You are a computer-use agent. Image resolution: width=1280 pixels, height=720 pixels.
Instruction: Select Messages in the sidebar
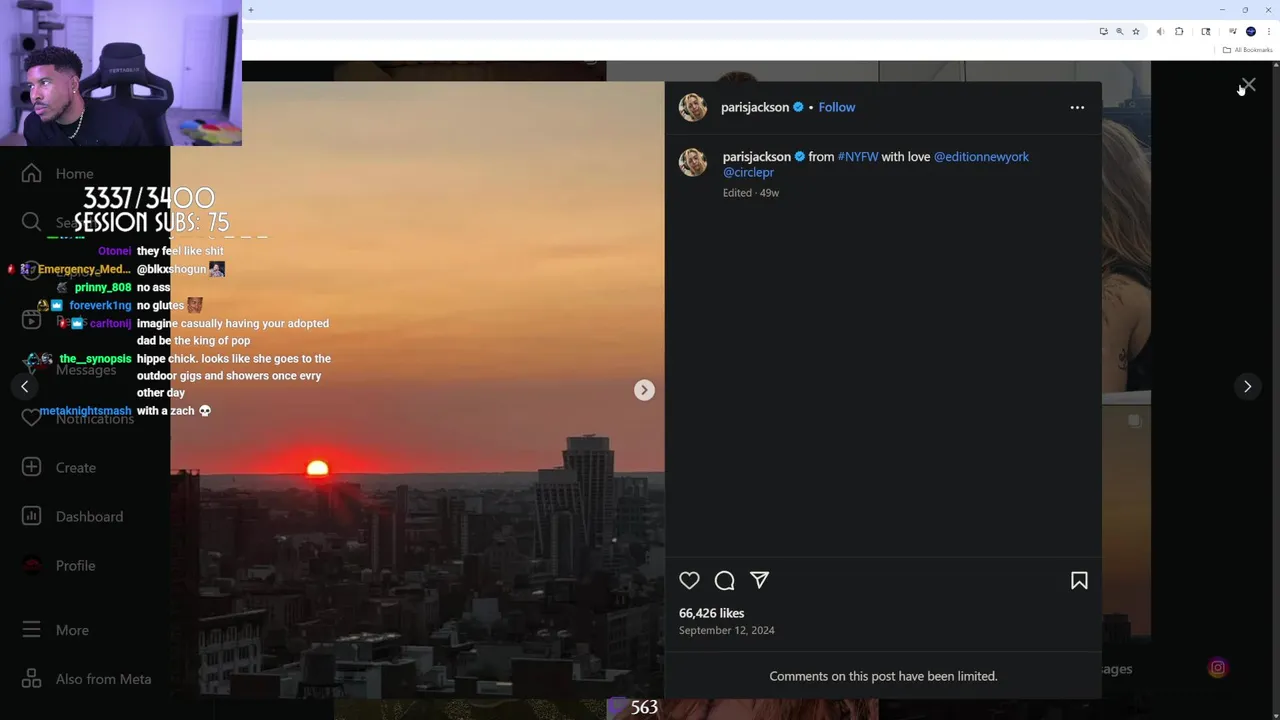[86, 370]
